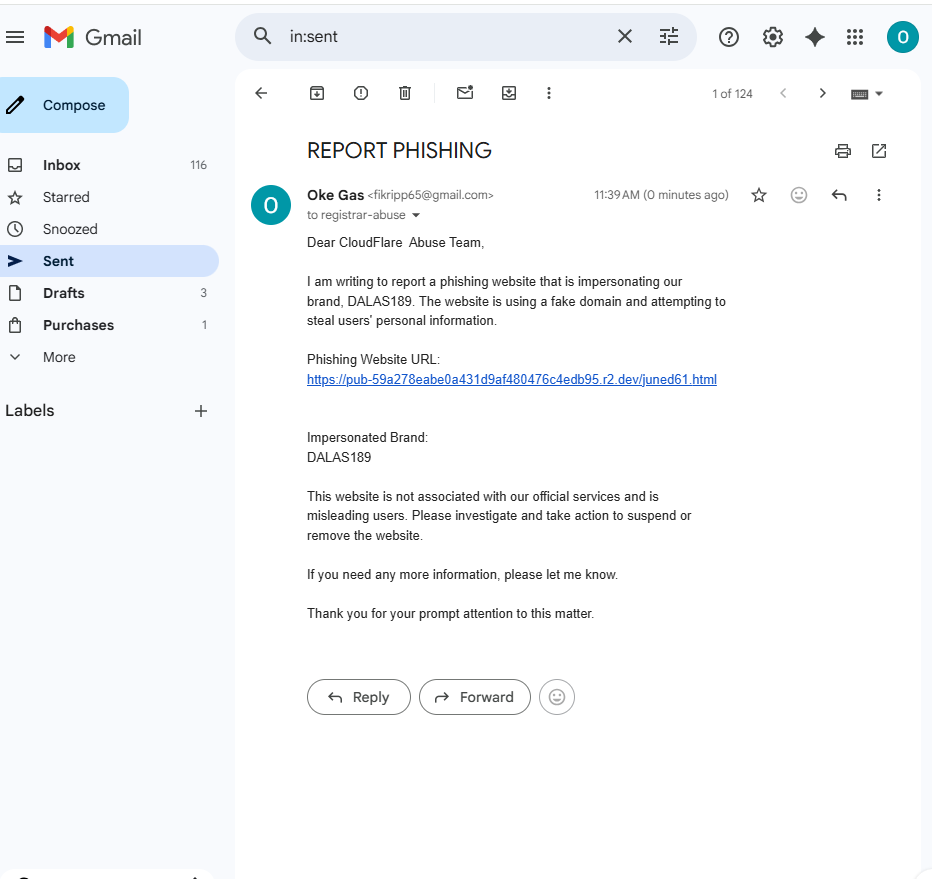Open the main menu hamburger icon
Image resolution: width=932 pixels, height=879 pixels.
point(15,37)
